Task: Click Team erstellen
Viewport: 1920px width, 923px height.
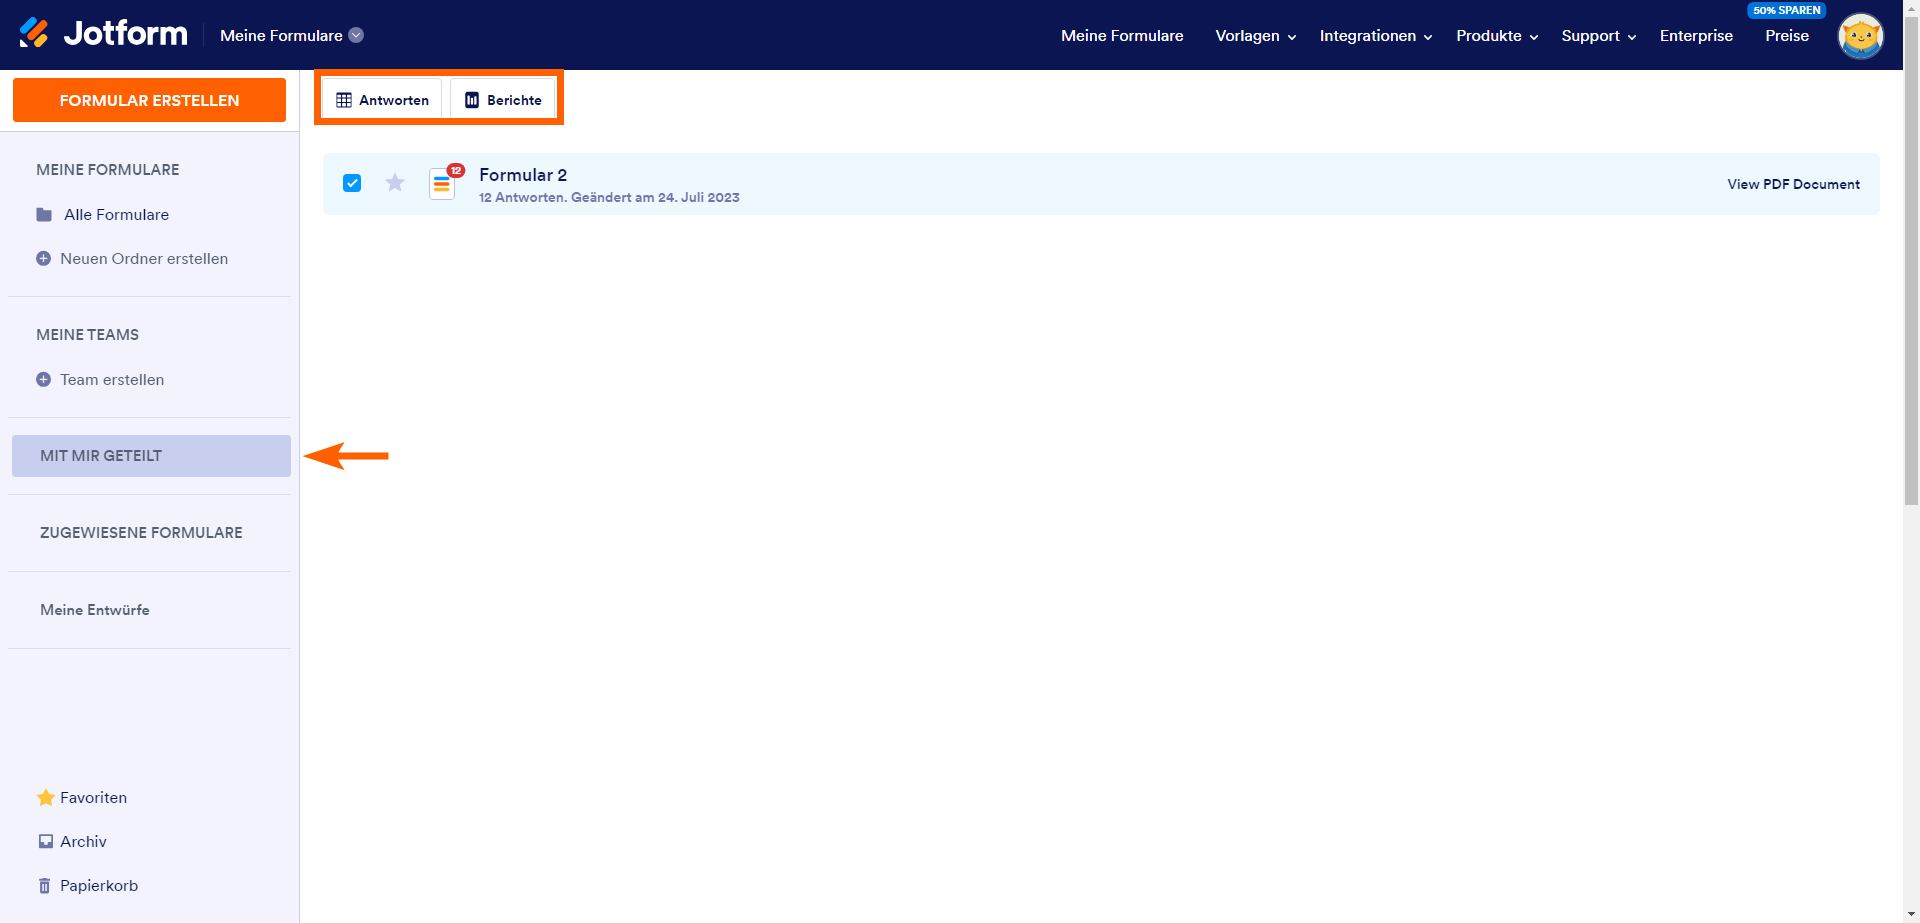Action: [100, 379]
